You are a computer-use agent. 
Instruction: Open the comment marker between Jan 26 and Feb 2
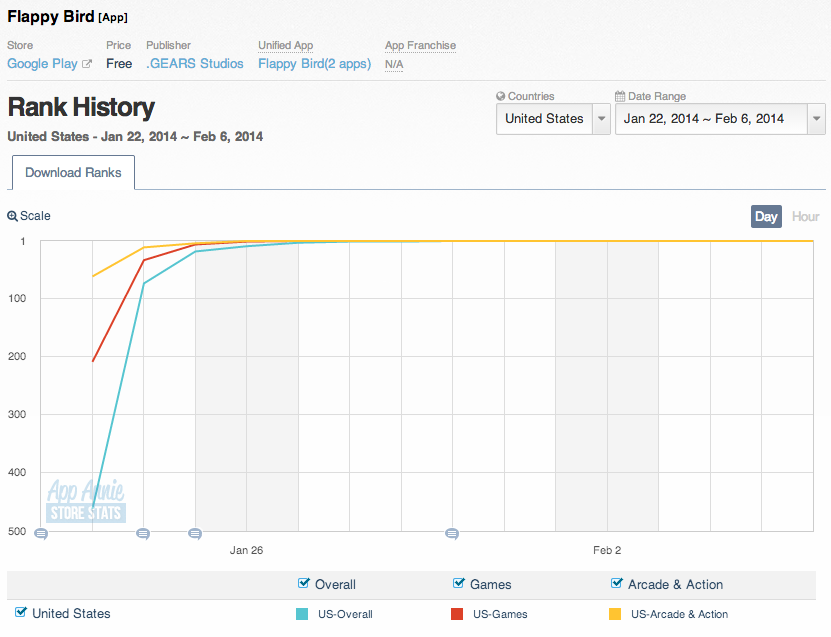click(x=452, y=533)
